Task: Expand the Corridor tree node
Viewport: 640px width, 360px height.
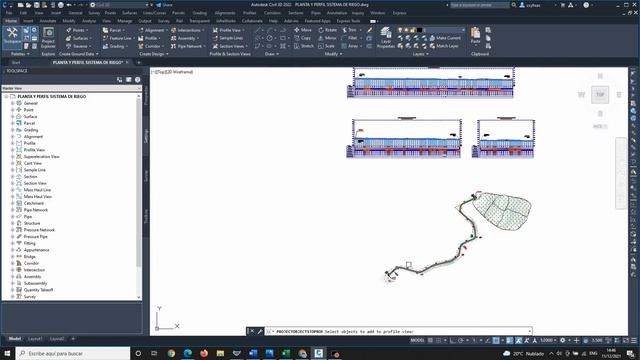Action: (x=13, y=263)
